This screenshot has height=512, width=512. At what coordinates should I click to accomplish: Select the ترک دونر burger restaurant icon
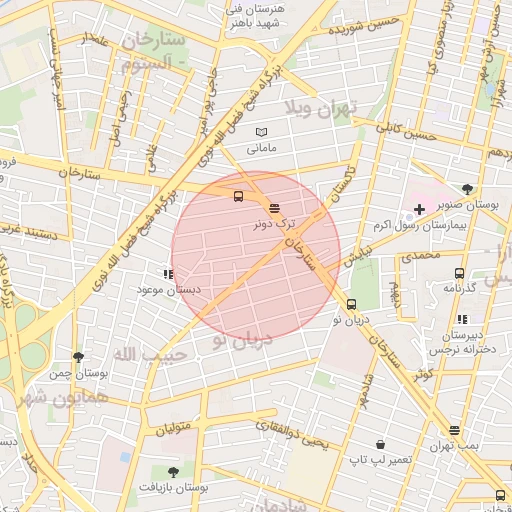(274, 209)
